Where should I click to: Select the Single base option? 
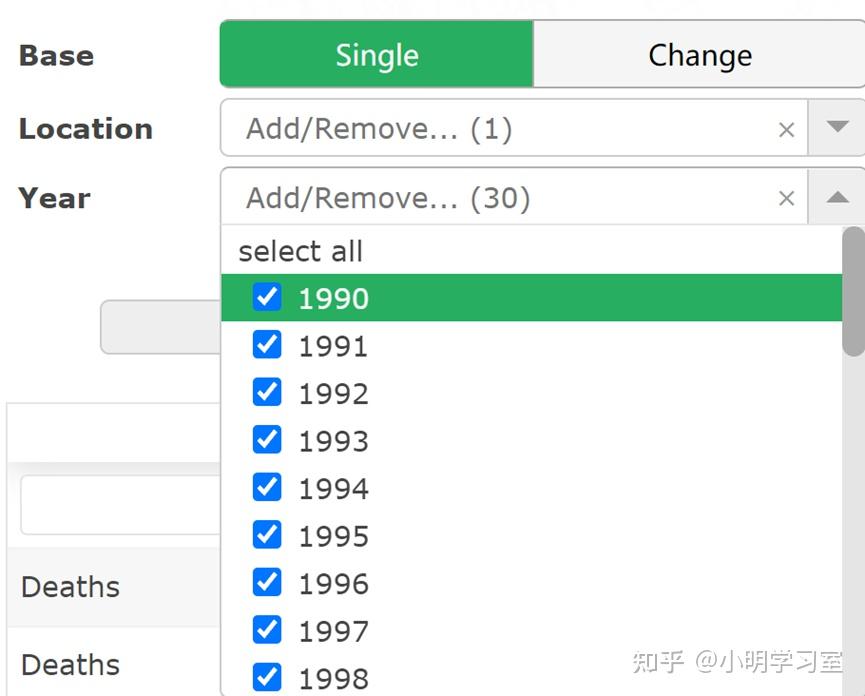coord(377,55)
